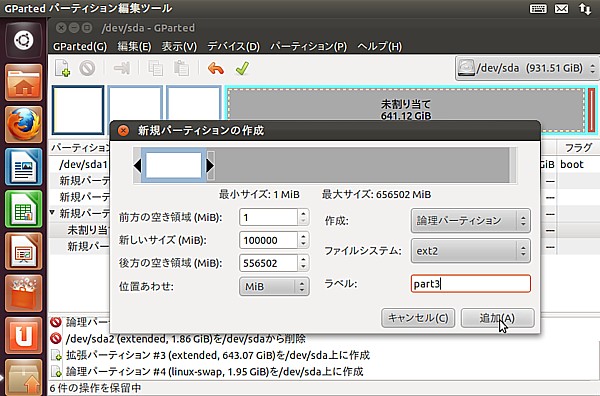Open Ubuntu Software Center launcher icon
Image resolution: width=600 pixels, height=396 pixels.
[x=24, y=293]
